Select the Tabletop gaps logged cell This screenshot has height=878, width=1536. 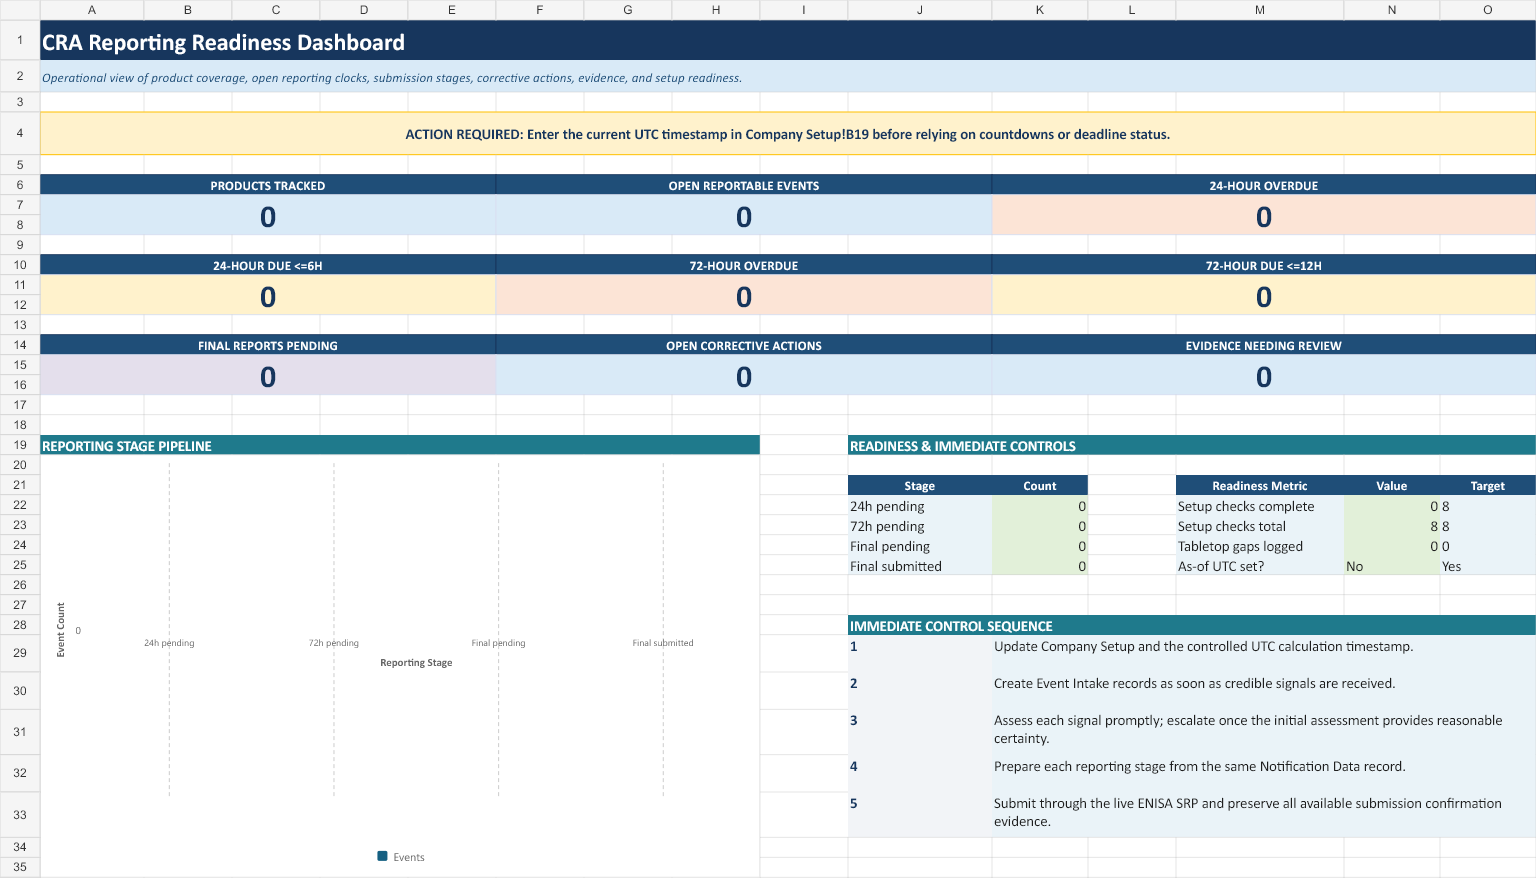click(x=1260, y=545)
